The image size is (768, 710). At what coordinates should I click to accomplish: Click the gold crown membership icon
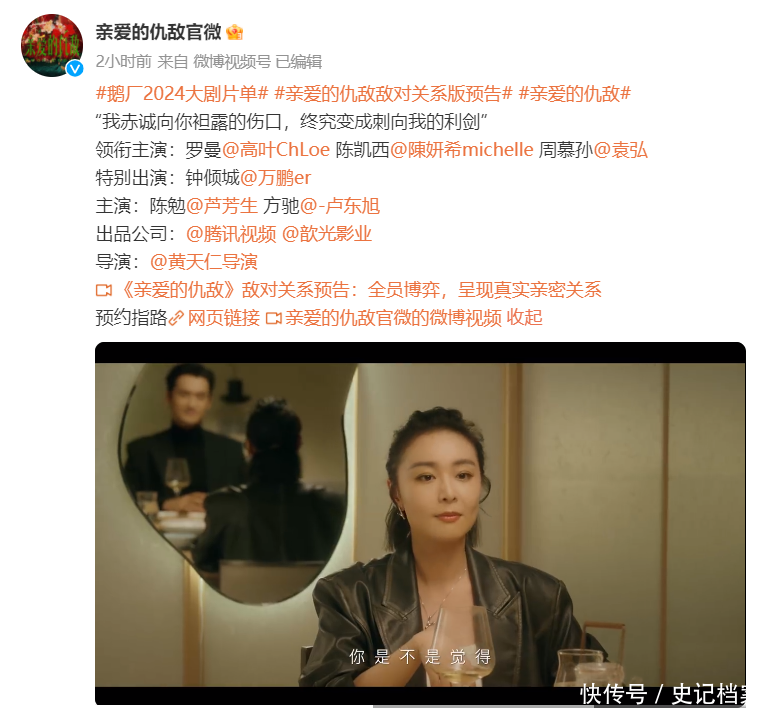(235, 32)
